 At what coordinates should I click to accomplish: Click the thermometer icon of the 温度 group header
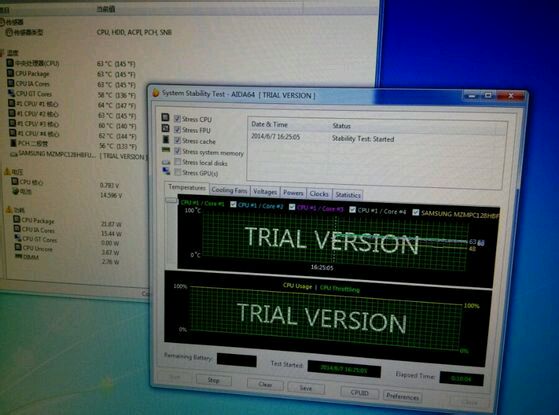(3, 53)
